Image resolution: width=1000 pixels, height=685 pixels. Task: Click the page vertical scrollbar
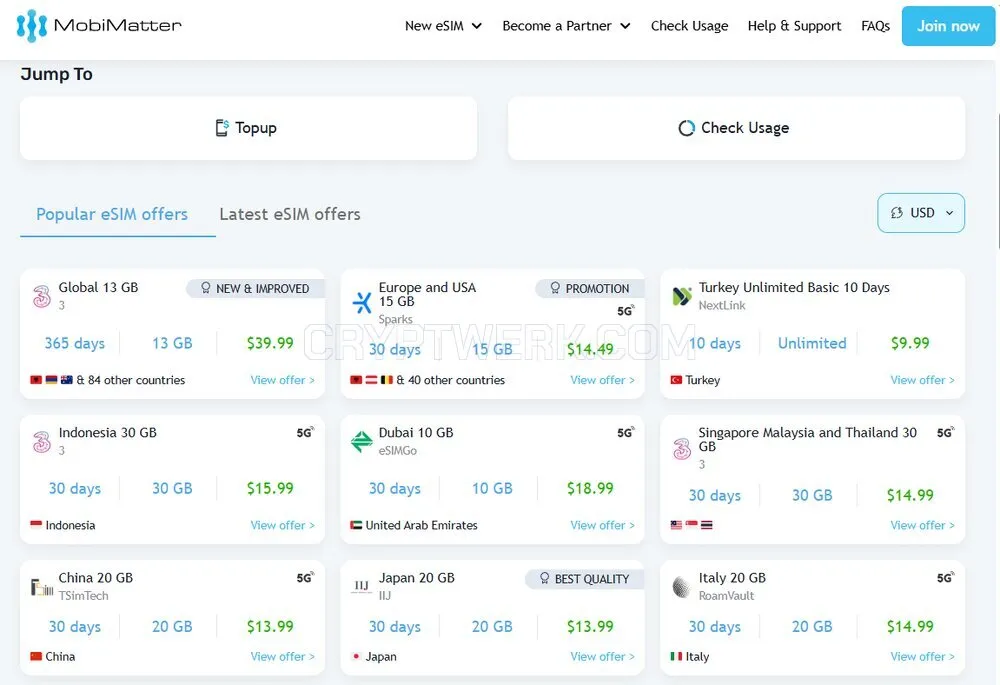pyautogui.click(x=997, y=182)
